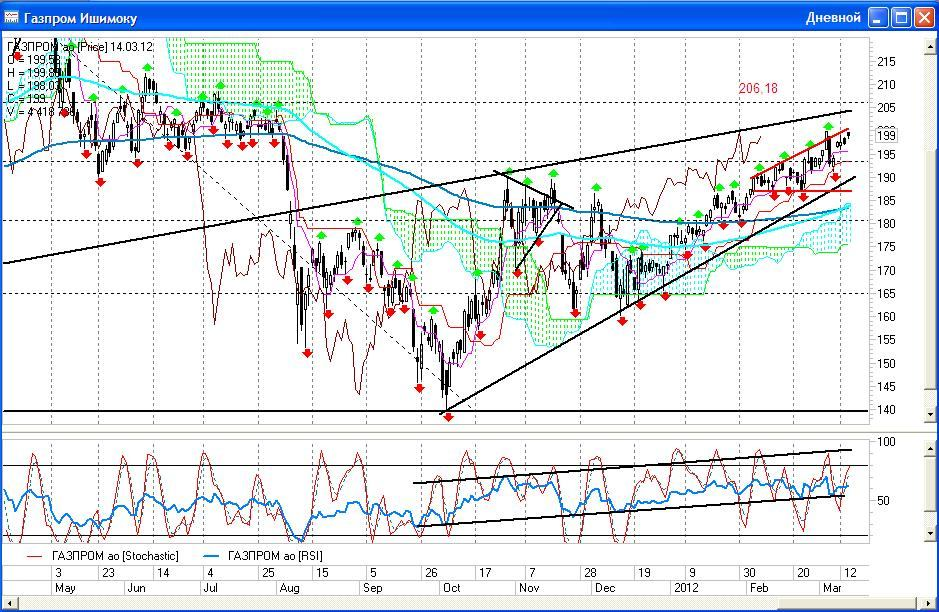Image resolution: width=939 pixels, height=612 pixels.
Task: Open the chart window system menu icon
Action: 11,17
